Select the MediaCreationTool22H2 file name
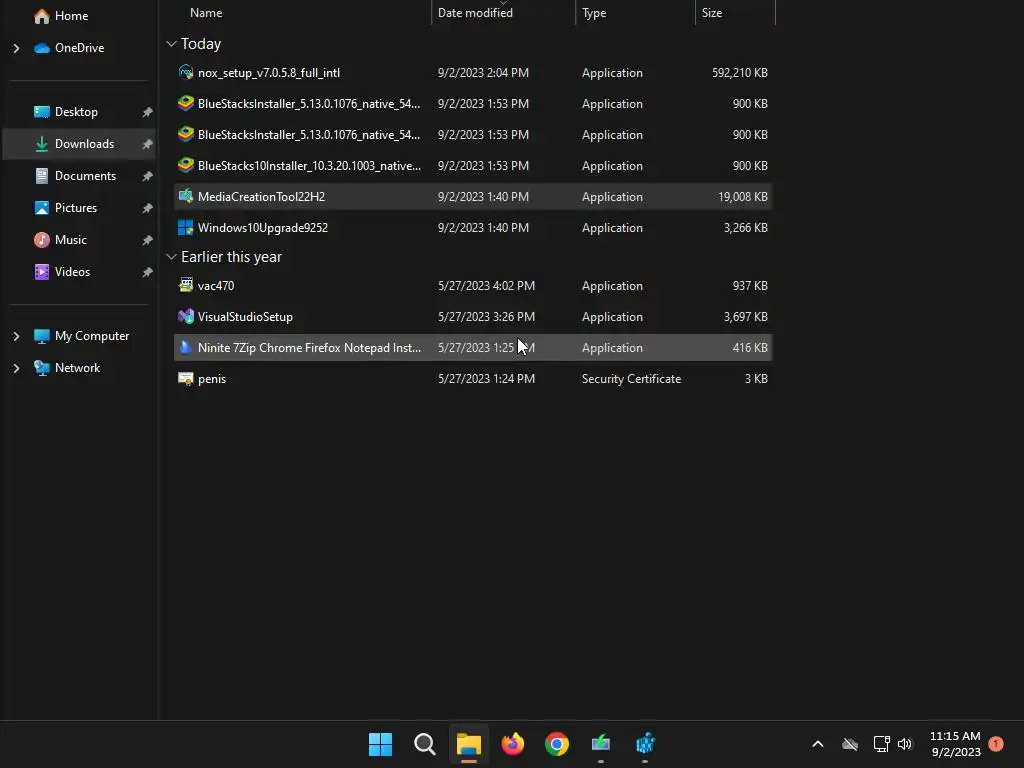Screen dimensions: 1024x768 pos(261,197)
